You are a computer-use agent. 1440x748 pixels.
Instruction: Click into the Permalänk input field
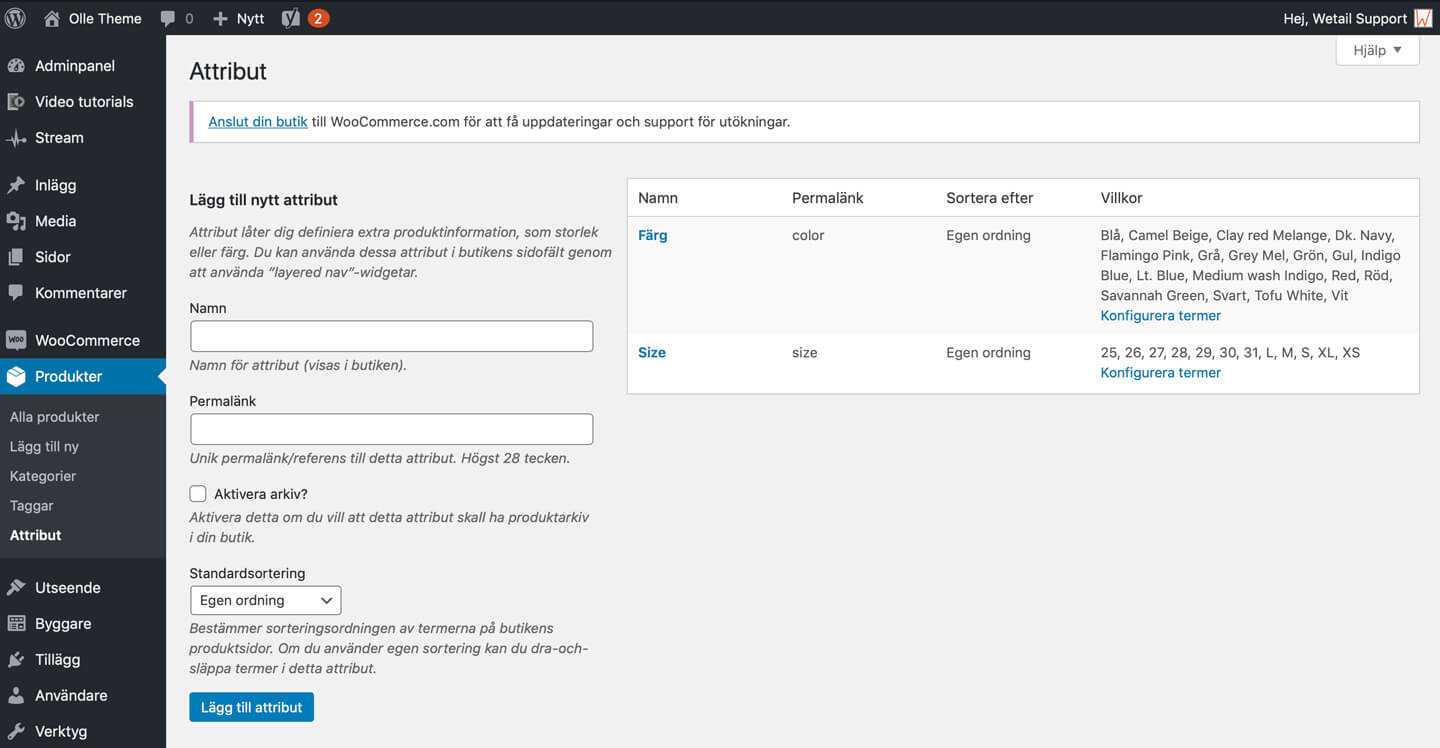tap(391, 429)
